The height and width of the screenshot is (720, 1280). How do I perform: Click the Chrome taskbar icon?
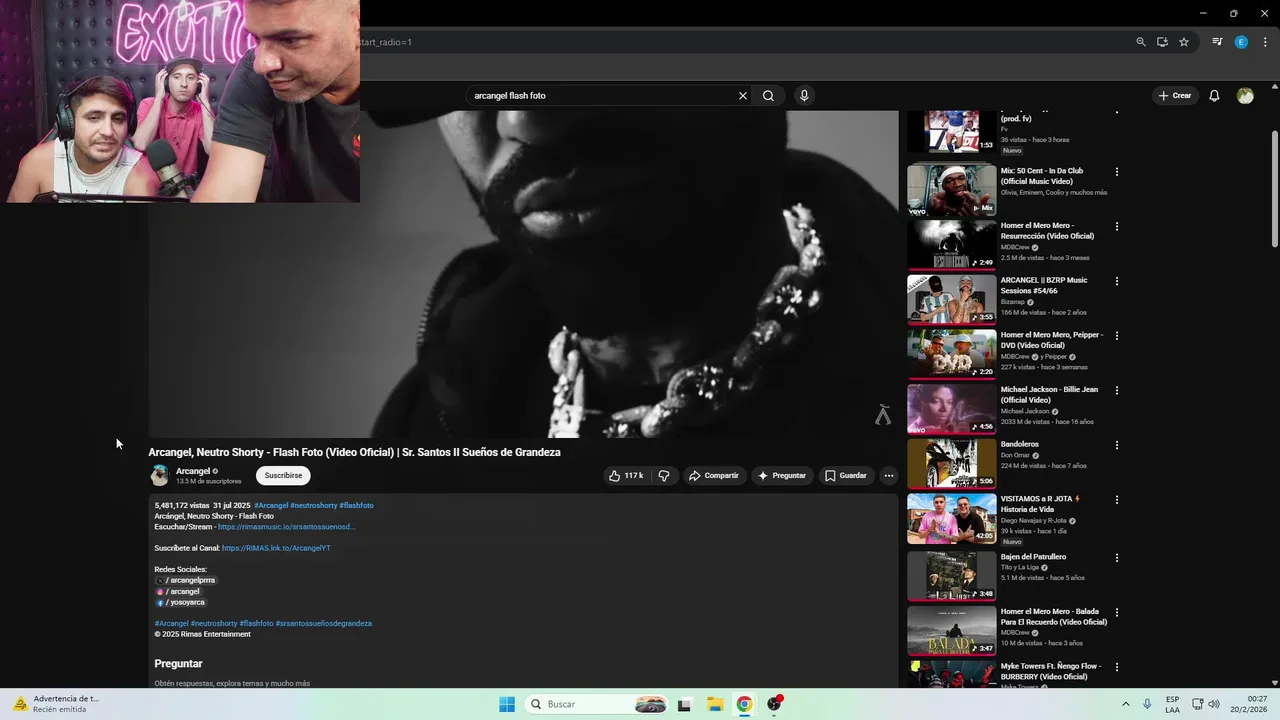(744, 704)
